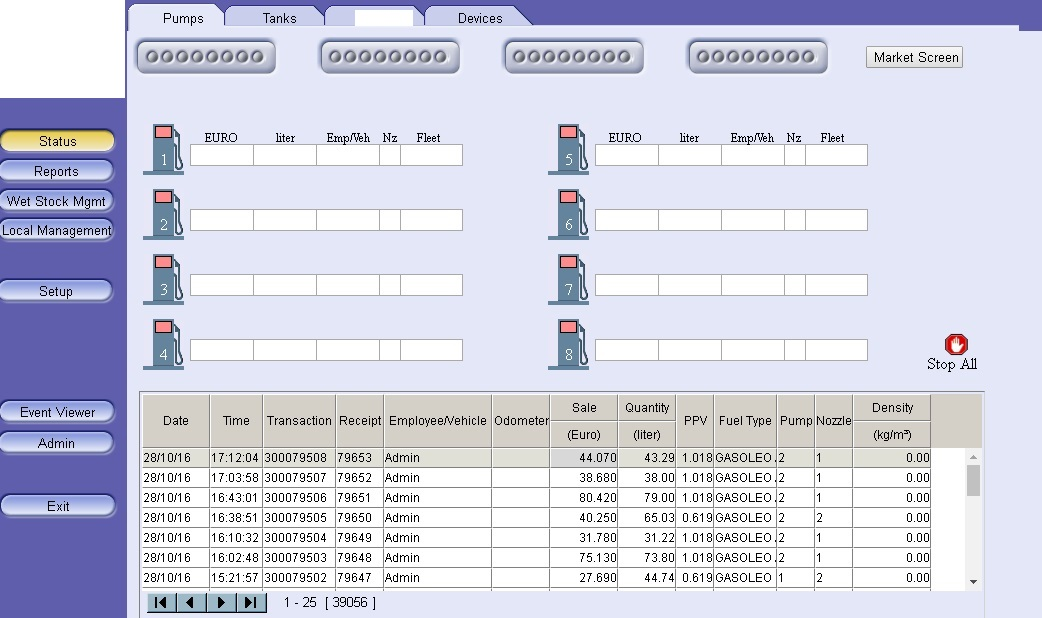
Task: Click the Market Screen button
Action: (x=915, y=57)
